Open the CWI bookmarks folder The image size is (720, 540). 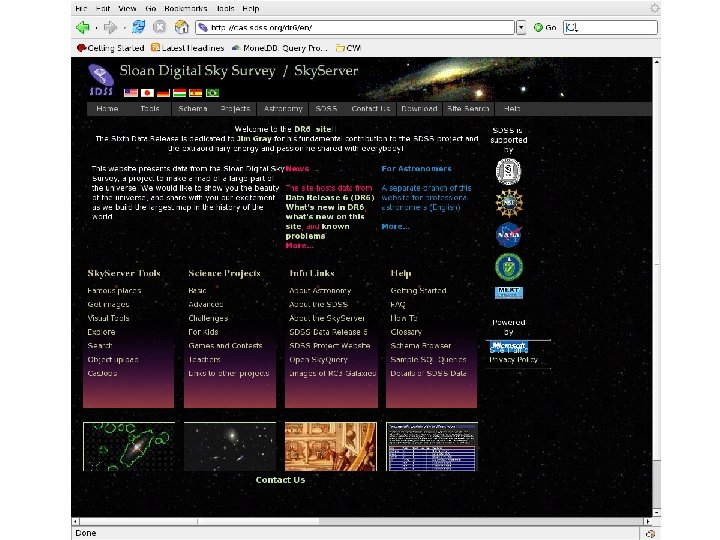(349, 48)
